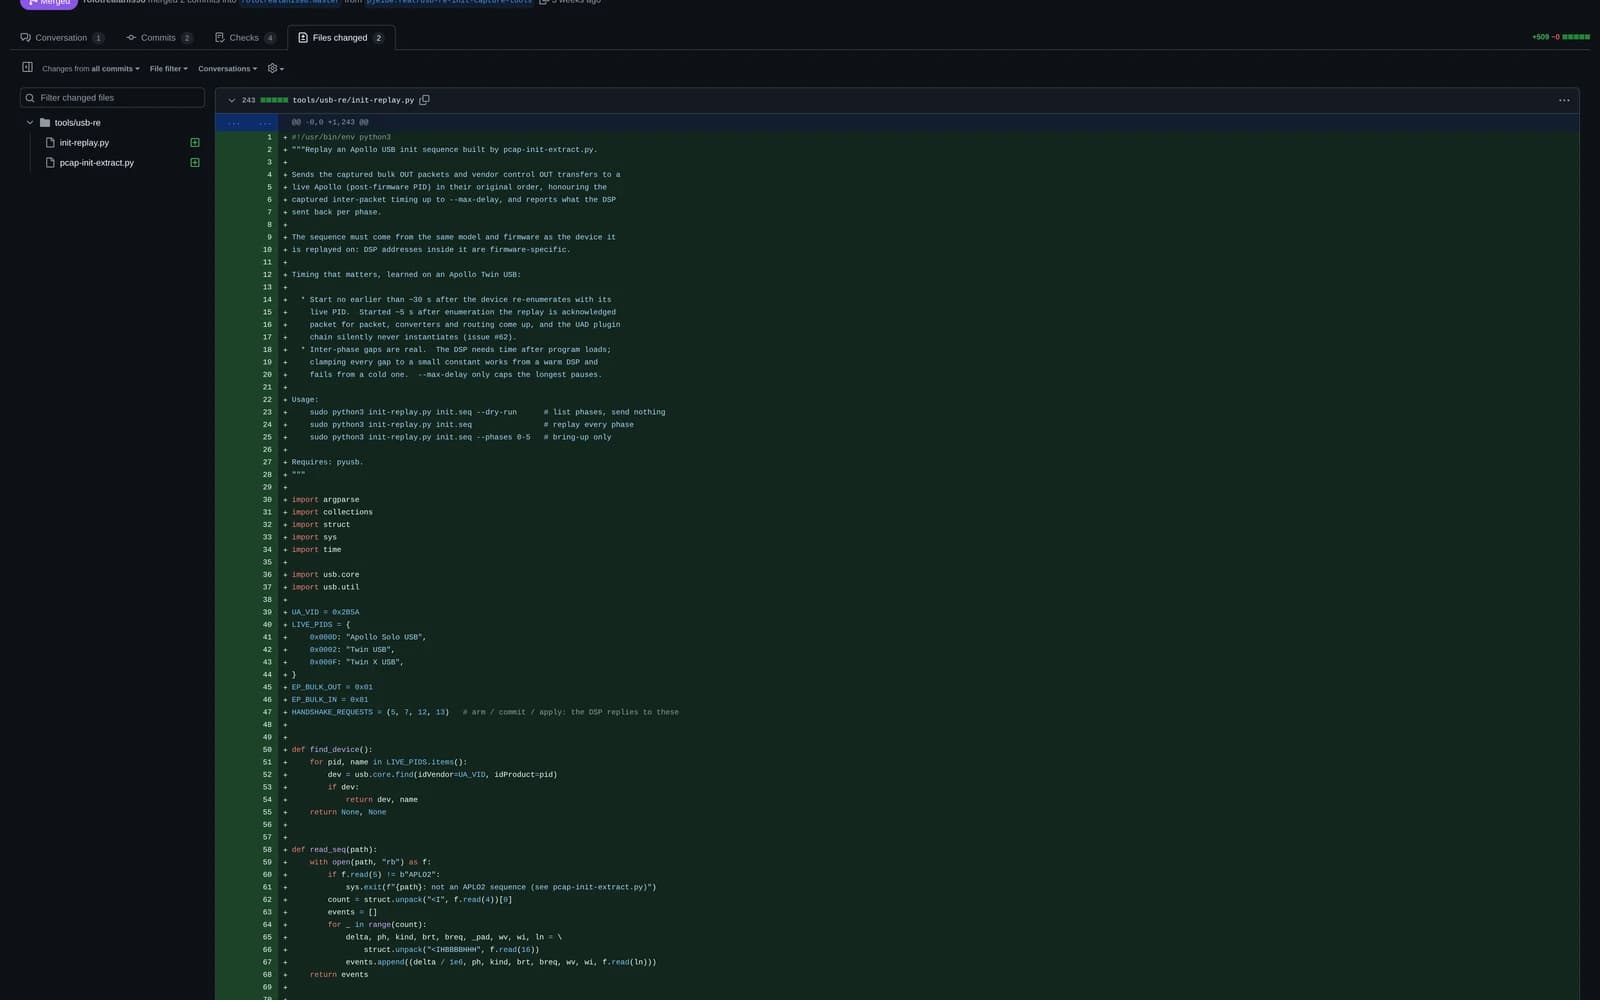This screenshot has height=1000, width=1600.
Task: Open the File filter dropdown
Action: point(169,69)
